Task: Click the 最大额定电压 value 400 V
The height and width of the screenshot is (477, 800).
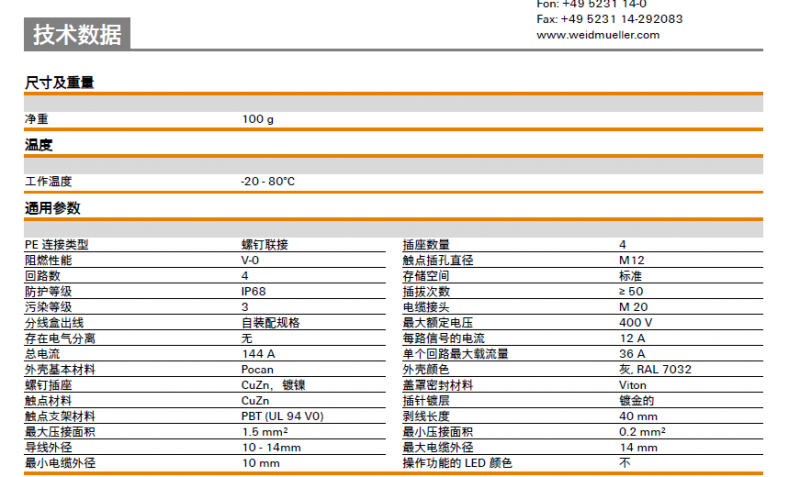Action: point(635,322)
